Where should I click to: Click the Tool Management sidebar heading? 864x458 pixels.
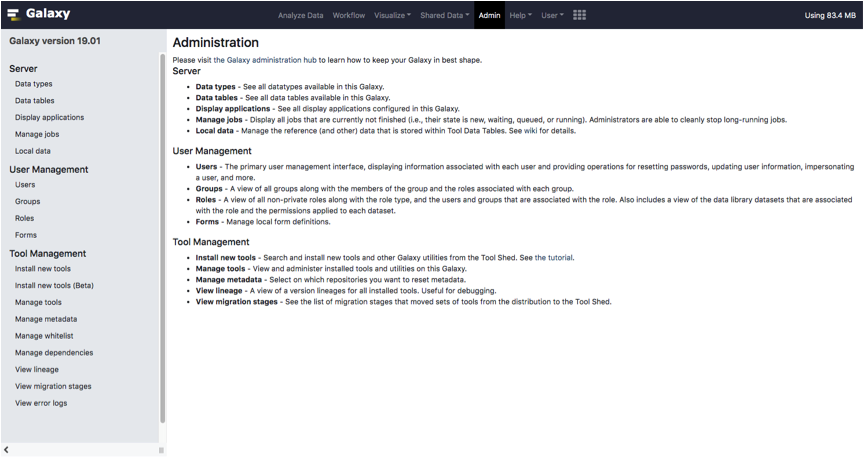47,254
